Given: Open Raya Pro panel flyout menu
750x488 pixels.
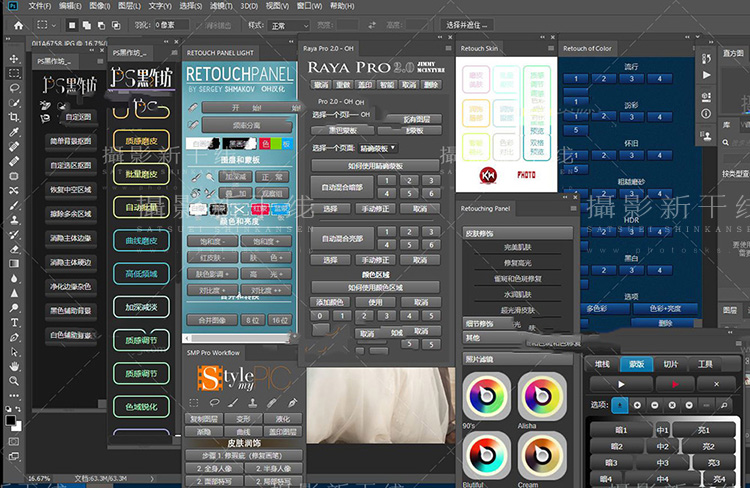Looking at the screenshot, I should point(448,48).
